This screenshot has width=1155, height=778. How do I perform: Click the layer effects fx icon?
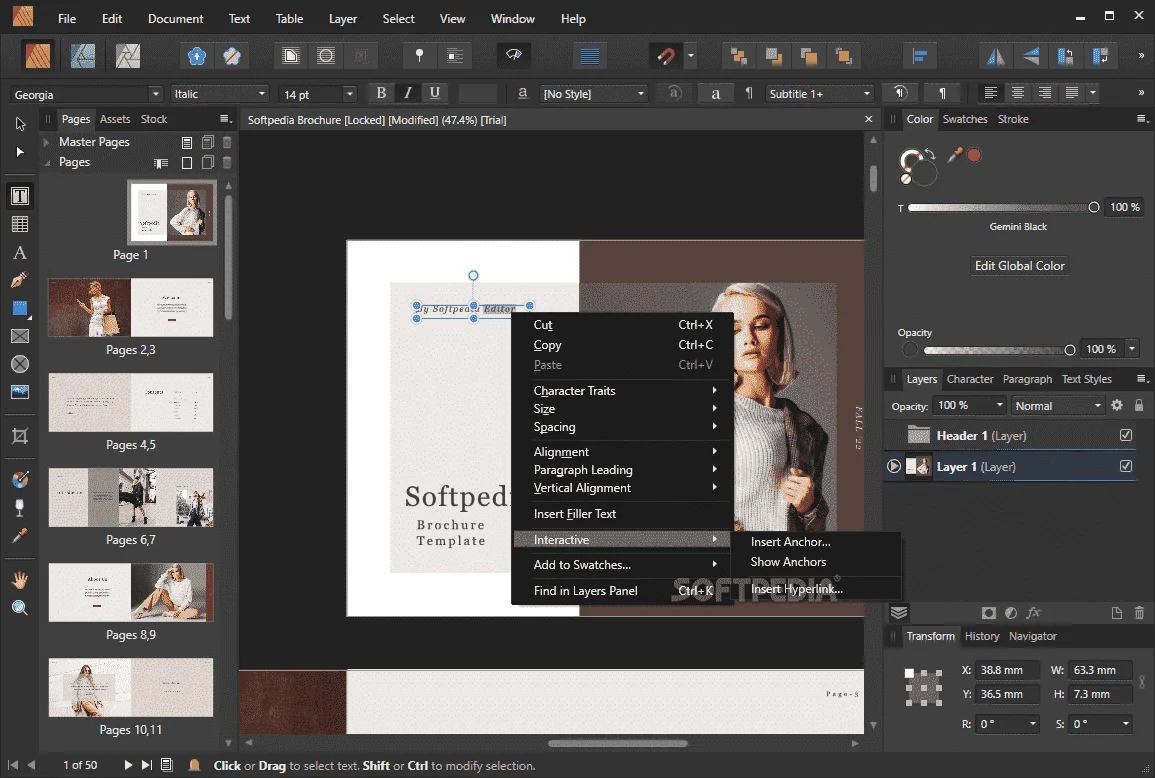coord(1033,612)
